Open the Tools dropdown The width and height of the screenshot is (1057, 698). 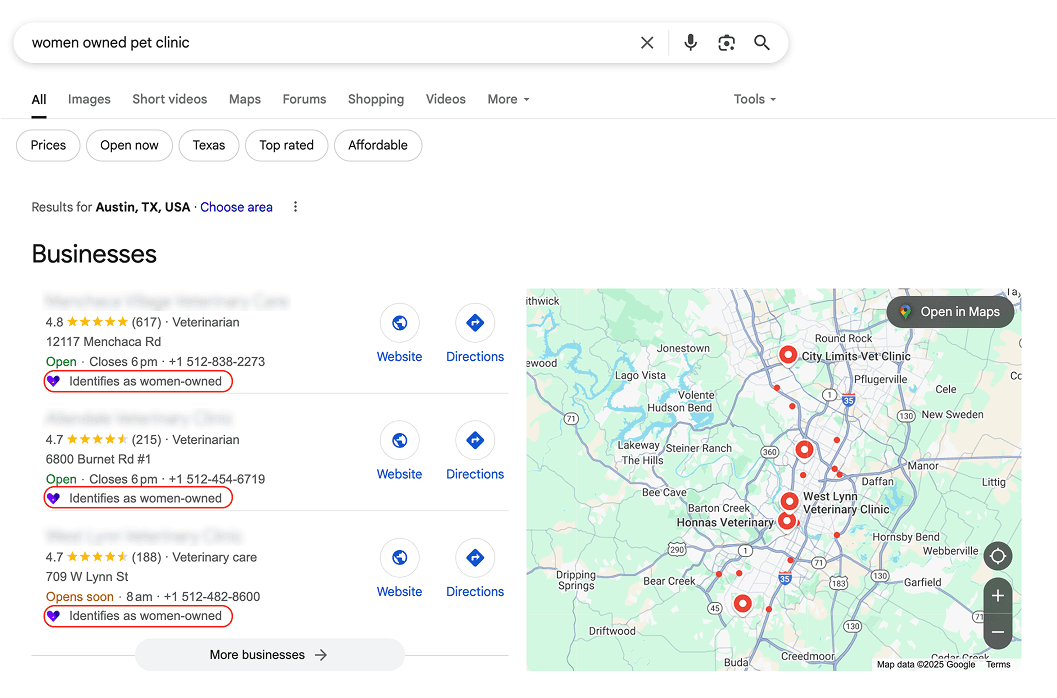tap(754, 99)
